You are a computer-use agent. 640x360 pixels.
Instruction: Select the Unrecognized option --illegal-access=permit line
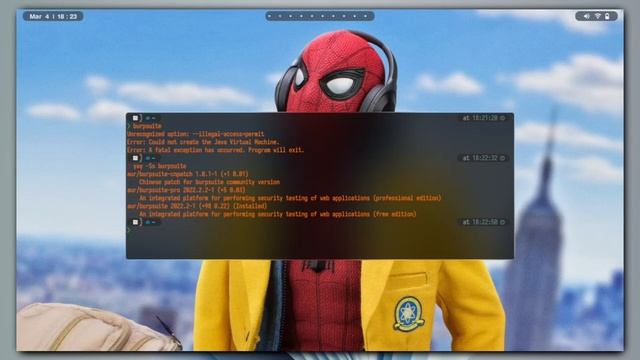(196, 134)
